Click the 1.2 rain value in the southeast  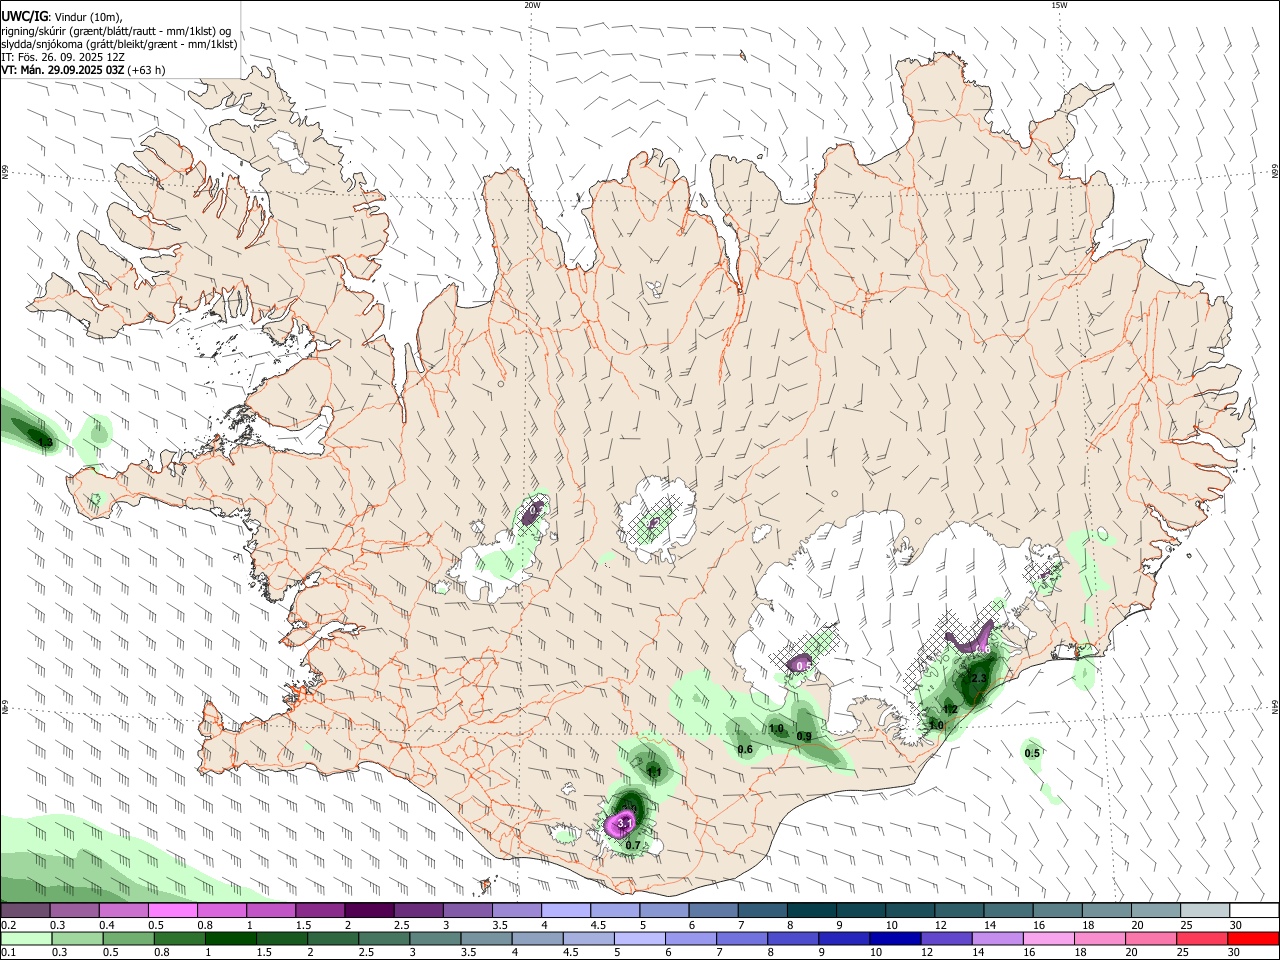[x=951, y=710]
